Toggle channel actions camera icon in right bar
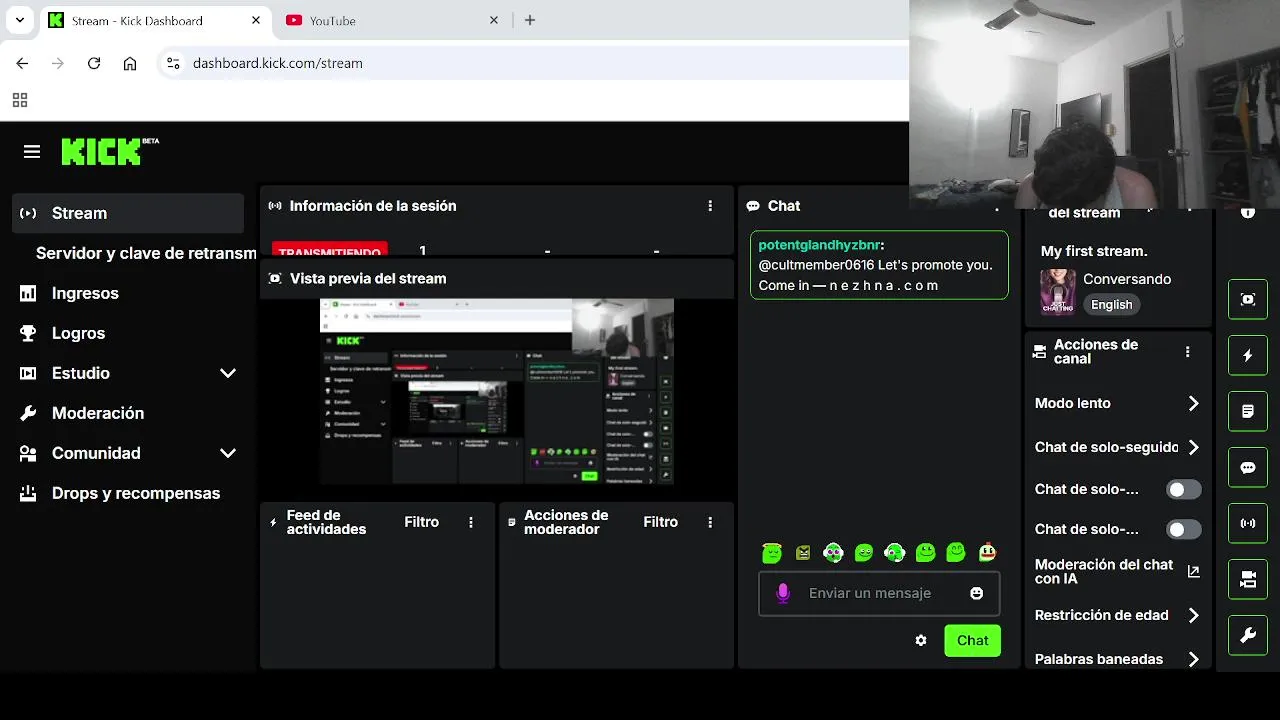The height and width of the screenshot is (720, 1280). (x=1247, y=579)
